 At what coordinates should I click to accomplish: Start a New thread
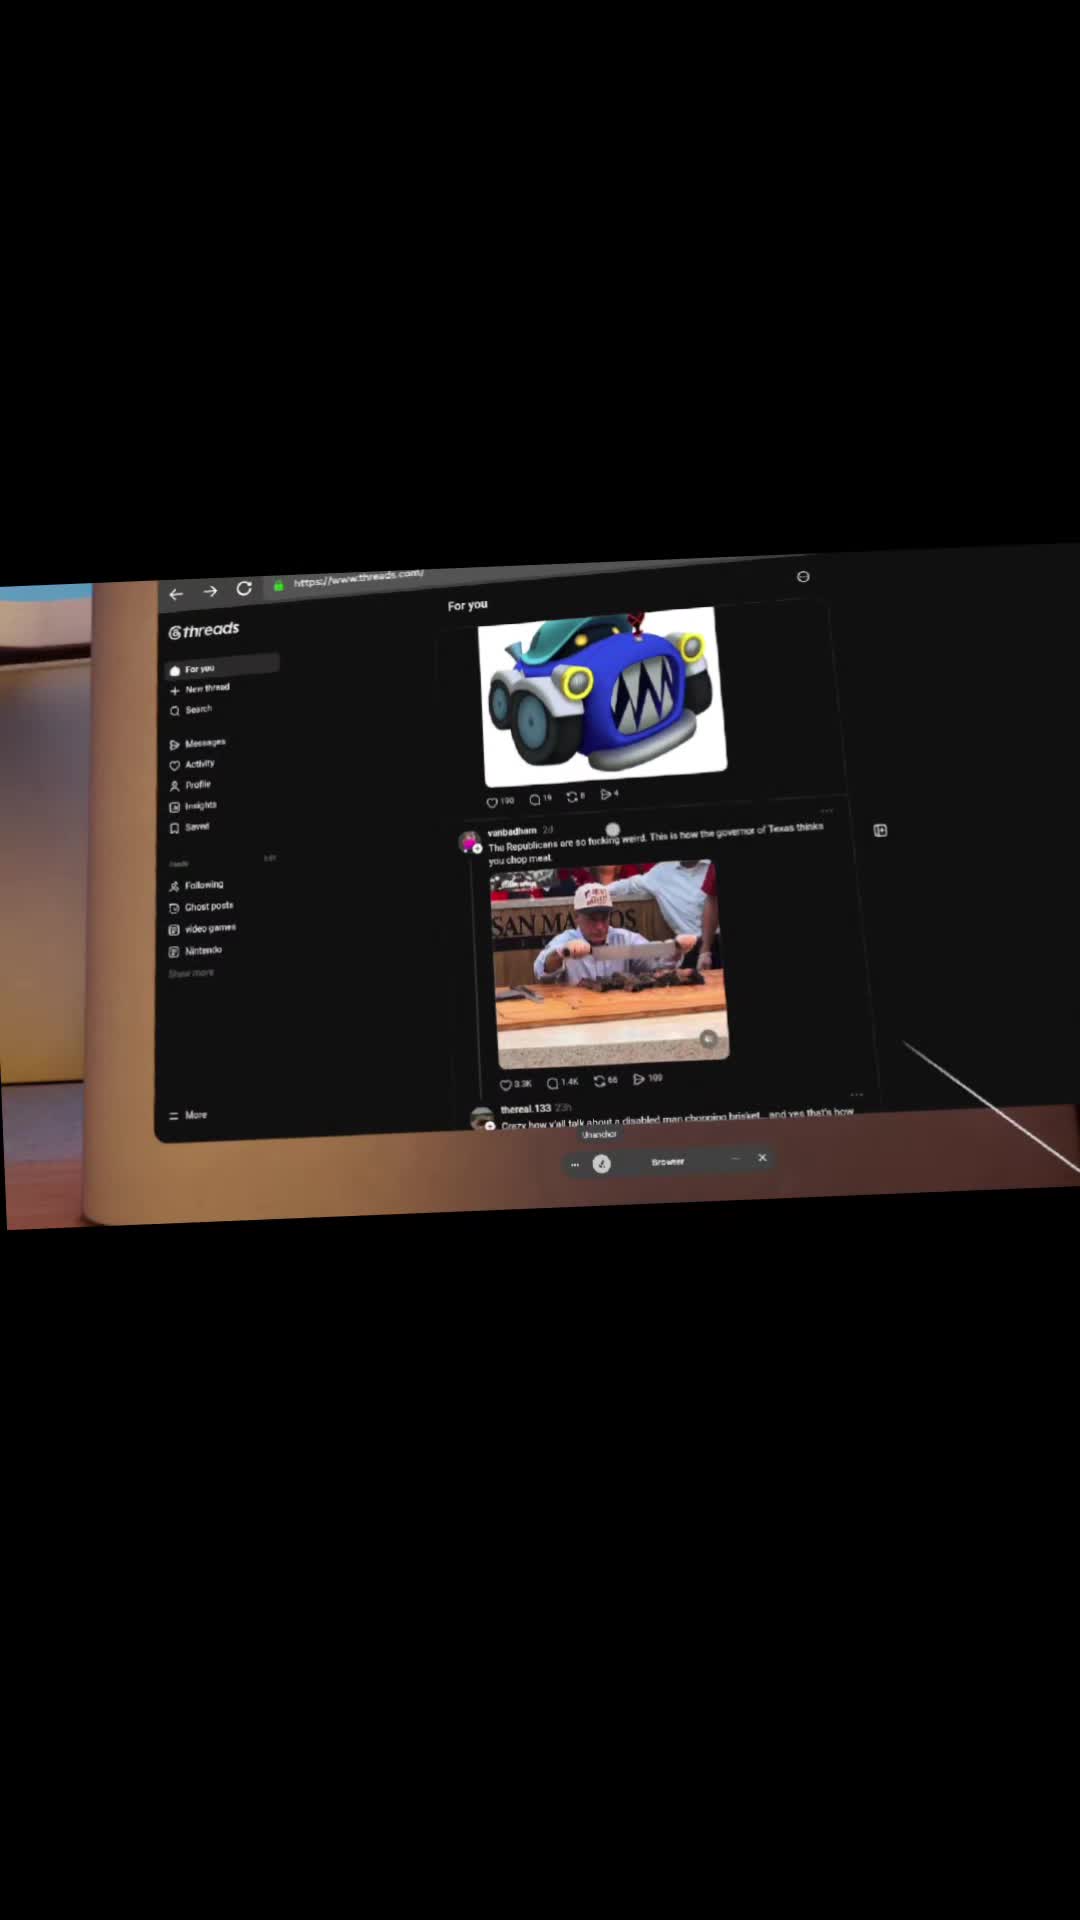pyautogui.click(x=200, y=689)
